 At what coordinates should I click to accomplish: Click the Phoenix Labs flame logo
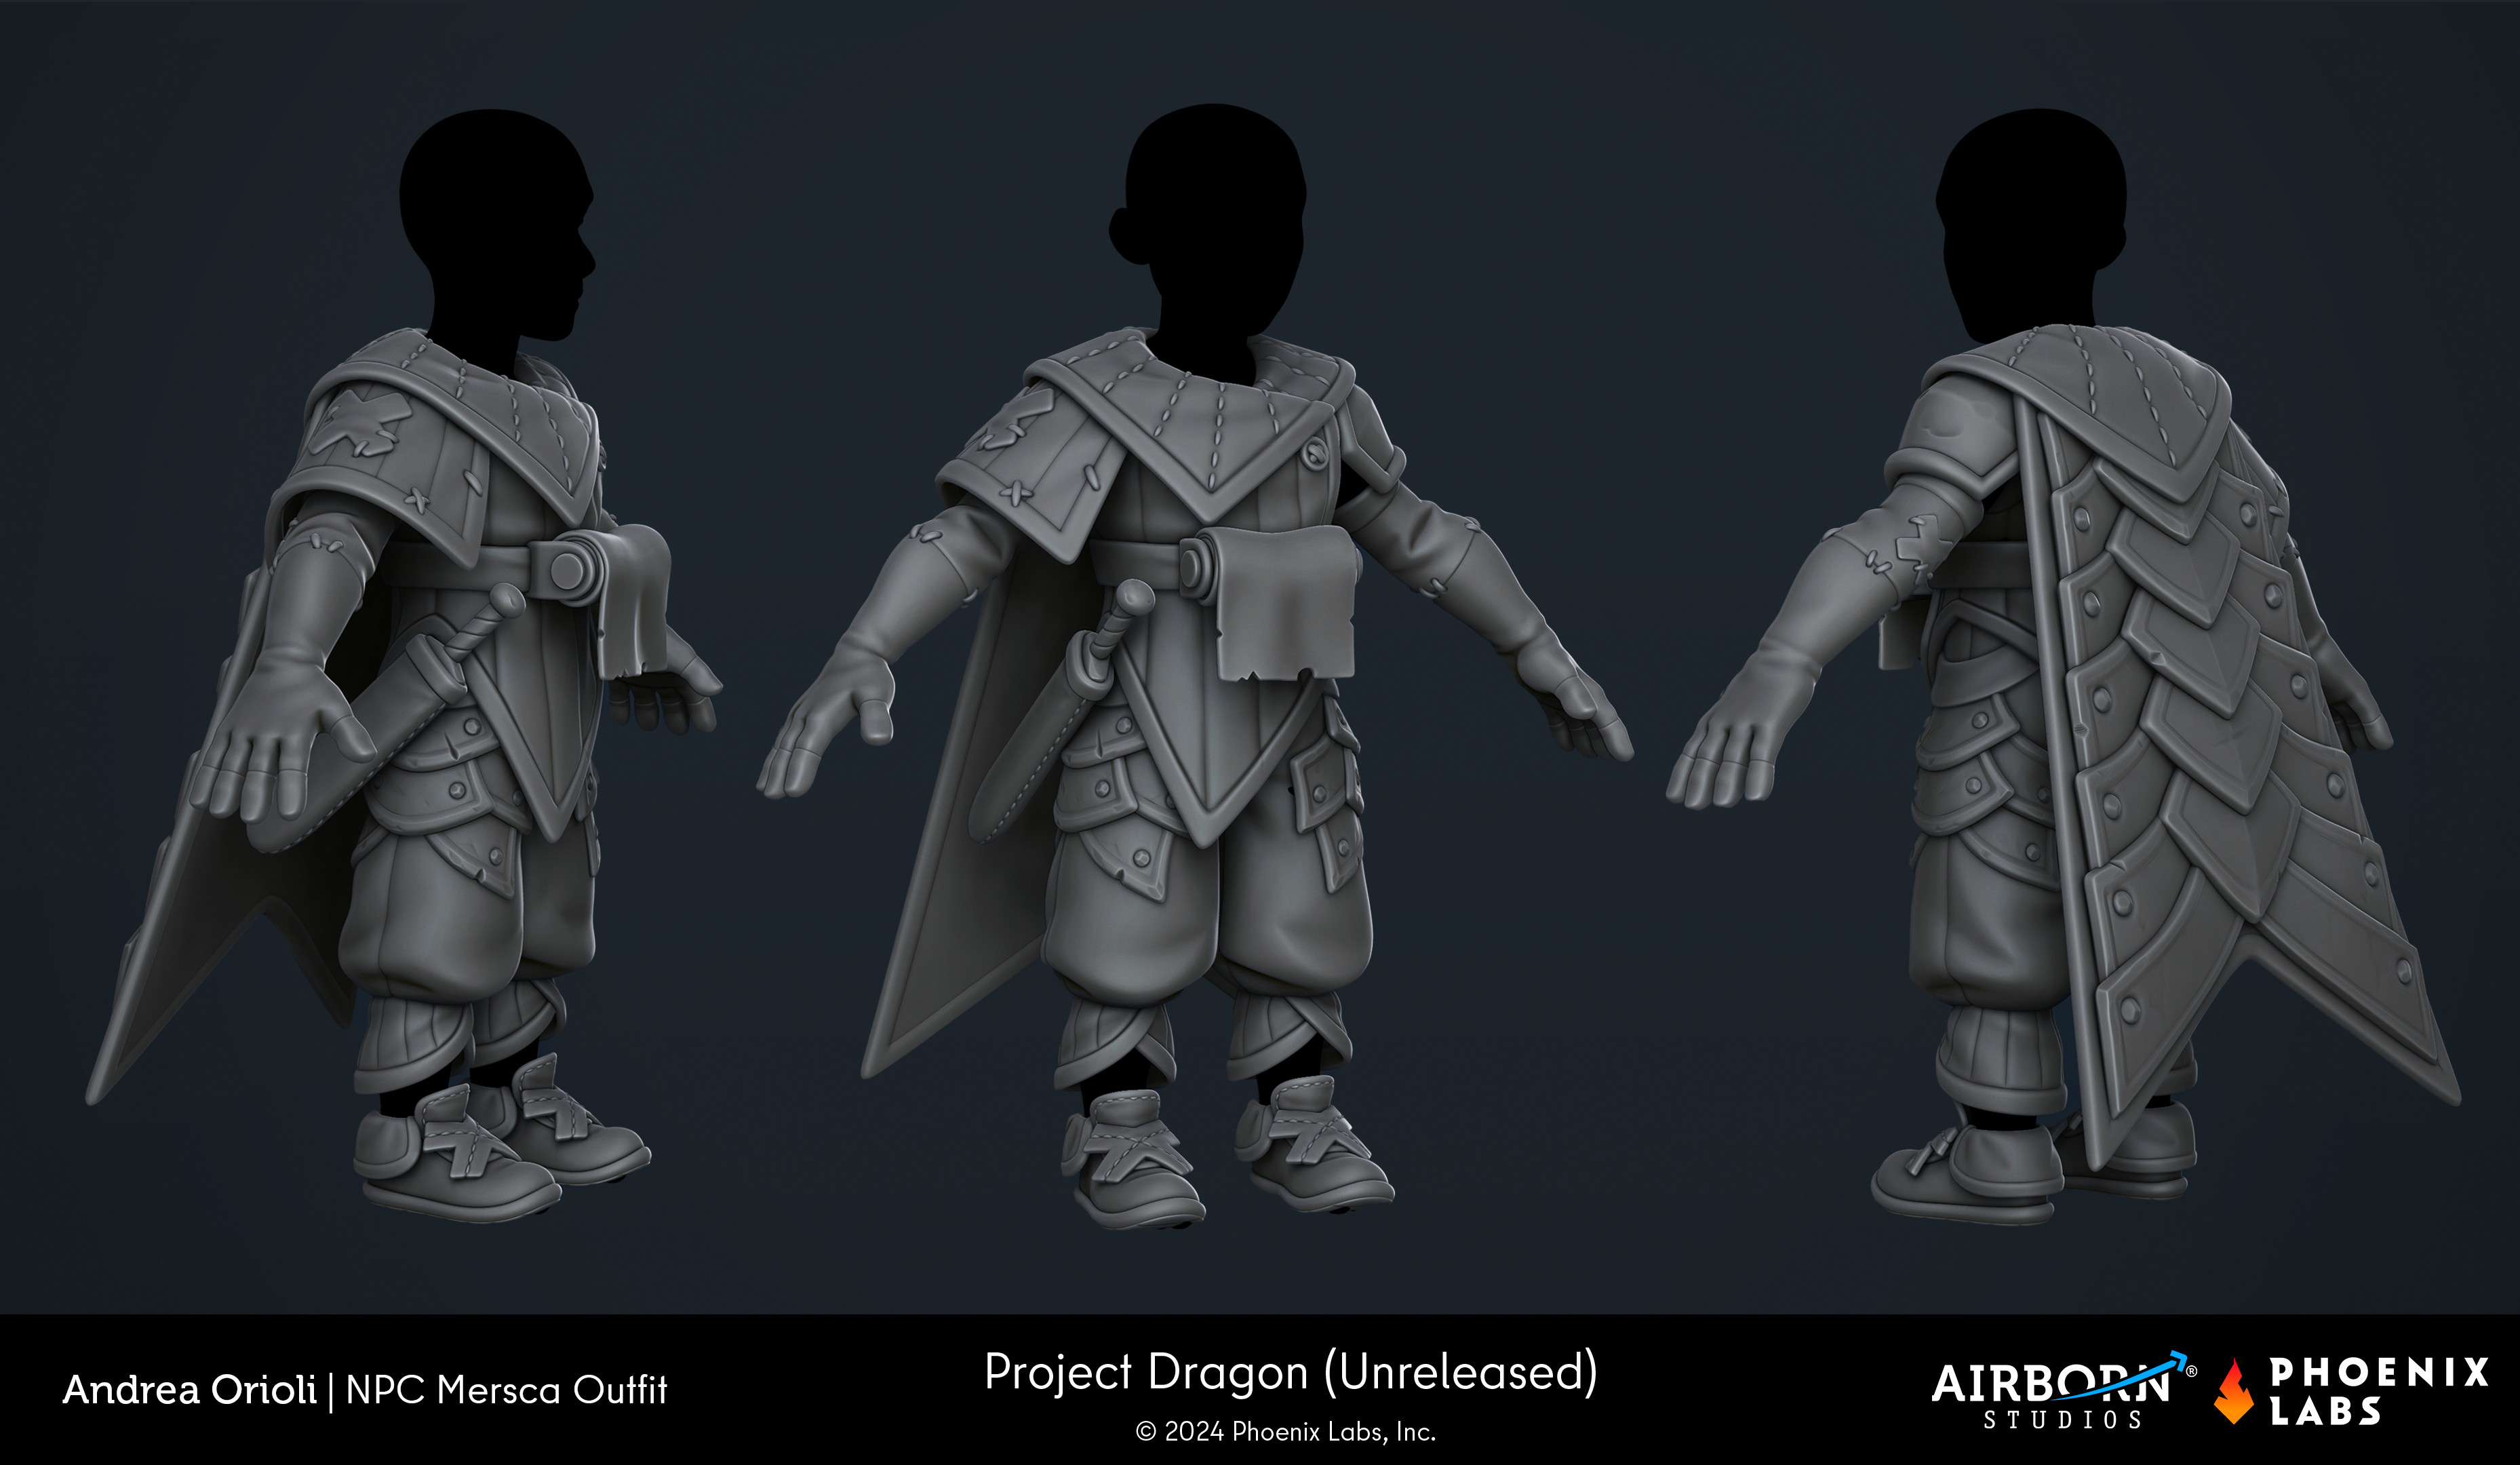pos(2234,1391)
